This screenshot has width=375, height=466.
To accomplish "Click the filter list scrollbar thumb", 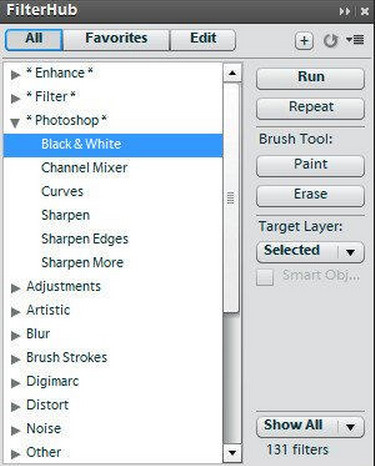I will (231, 198).
